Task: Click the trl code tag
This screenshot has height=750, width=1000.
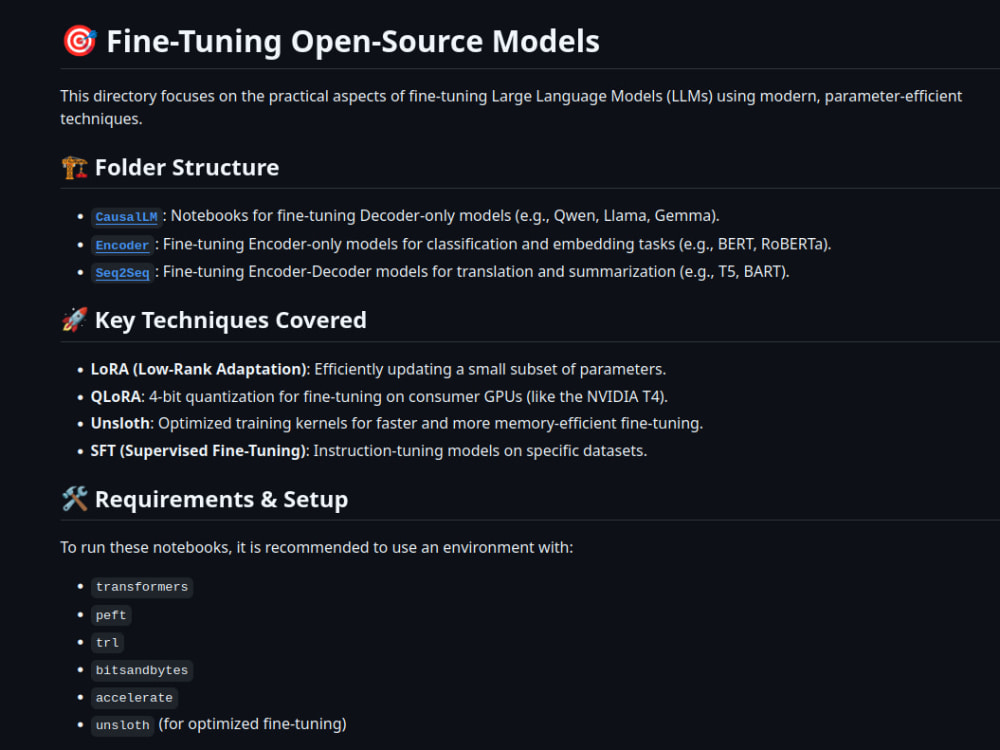Action: click(x=107, y=642)
